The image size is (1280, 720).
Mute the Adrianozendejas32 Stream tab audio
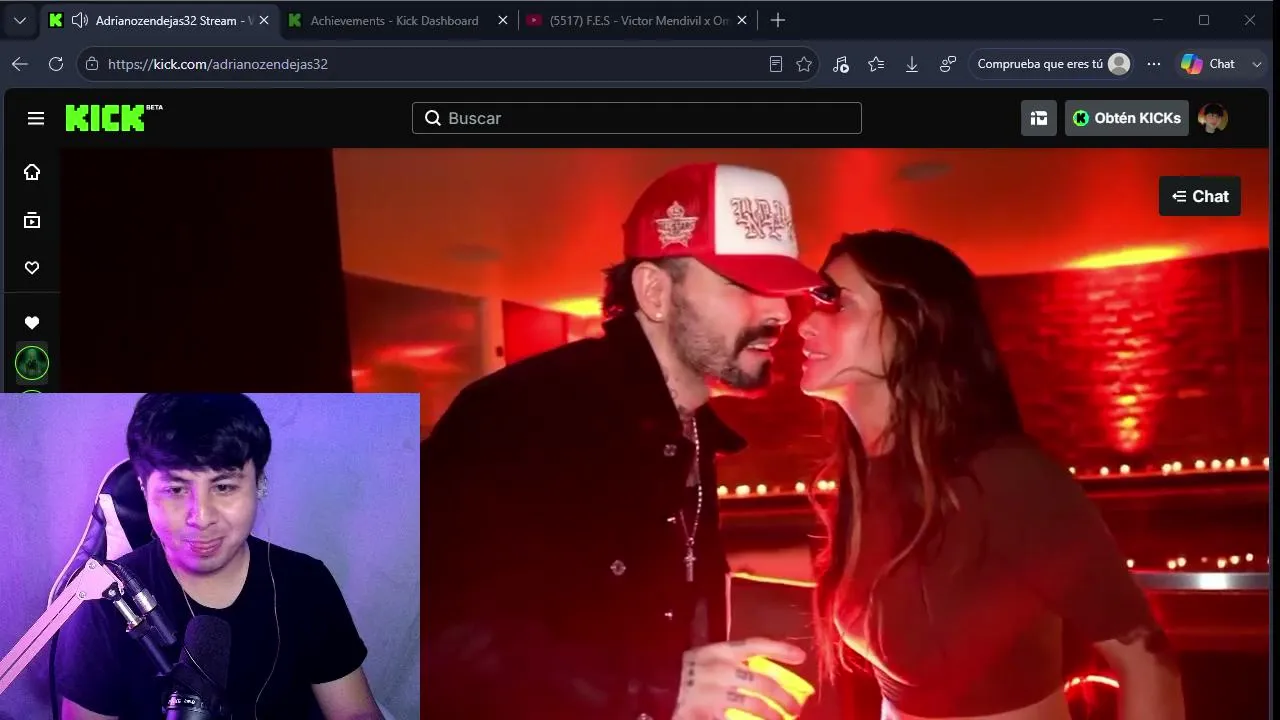click(80, 20)
